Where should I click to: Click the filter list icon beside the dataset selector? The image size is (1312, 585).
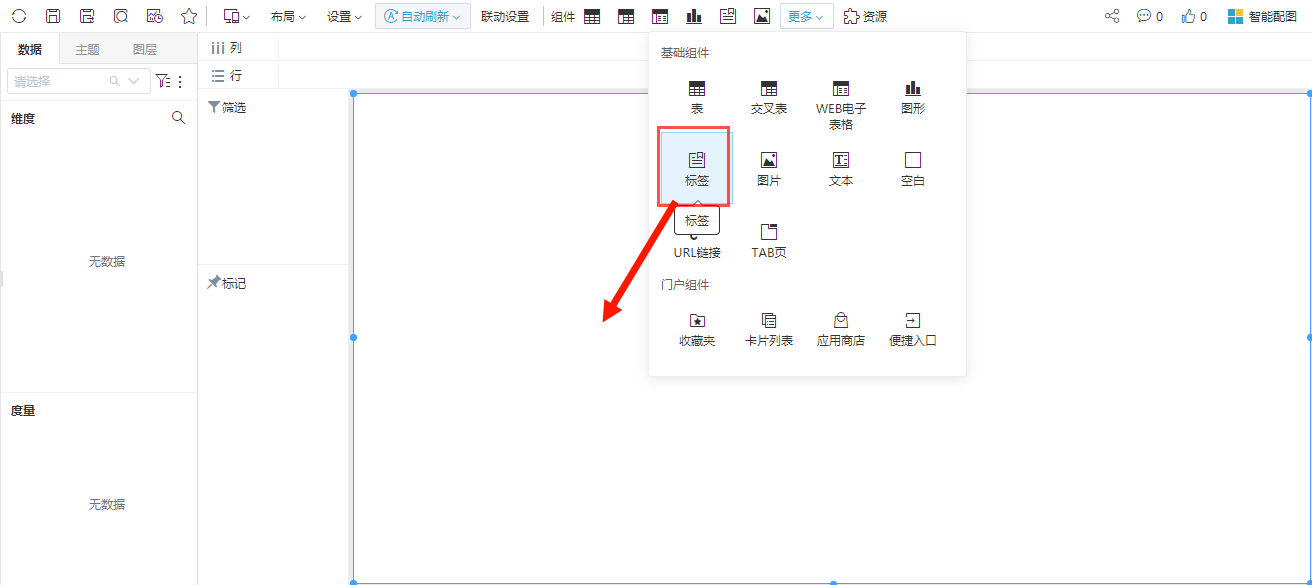(x=163, y=81)
